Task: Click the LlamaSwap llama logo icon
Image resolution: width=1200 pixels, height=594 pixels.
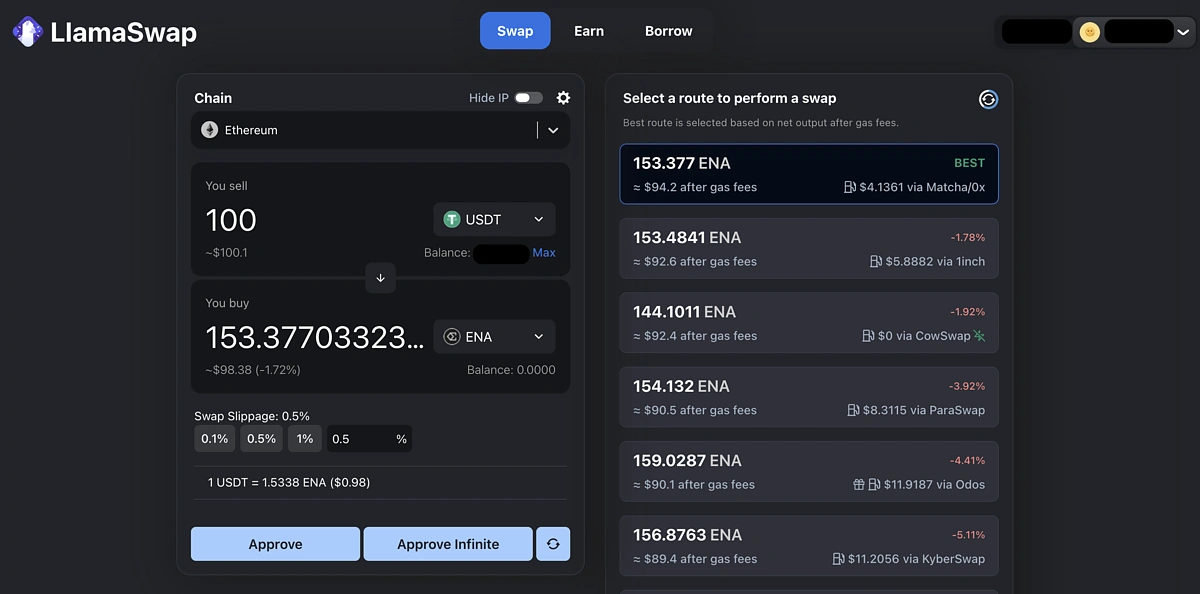Action: 28,31
